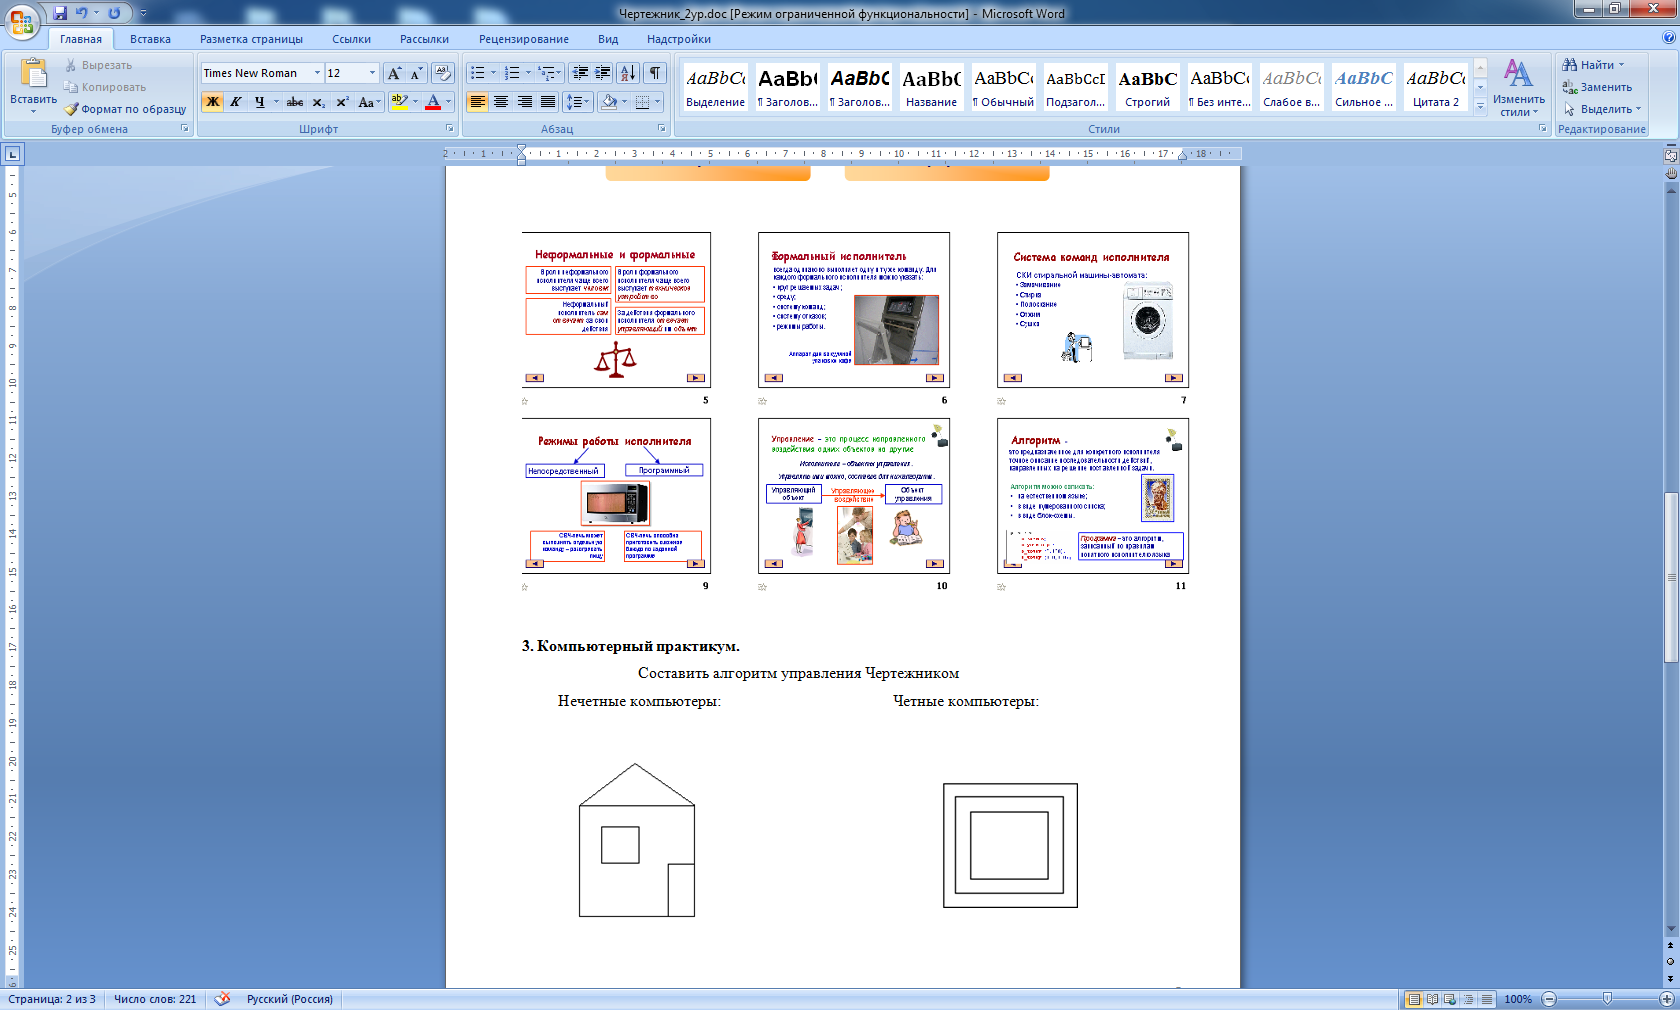Toggle Underline (Ч) formatting

259,102
